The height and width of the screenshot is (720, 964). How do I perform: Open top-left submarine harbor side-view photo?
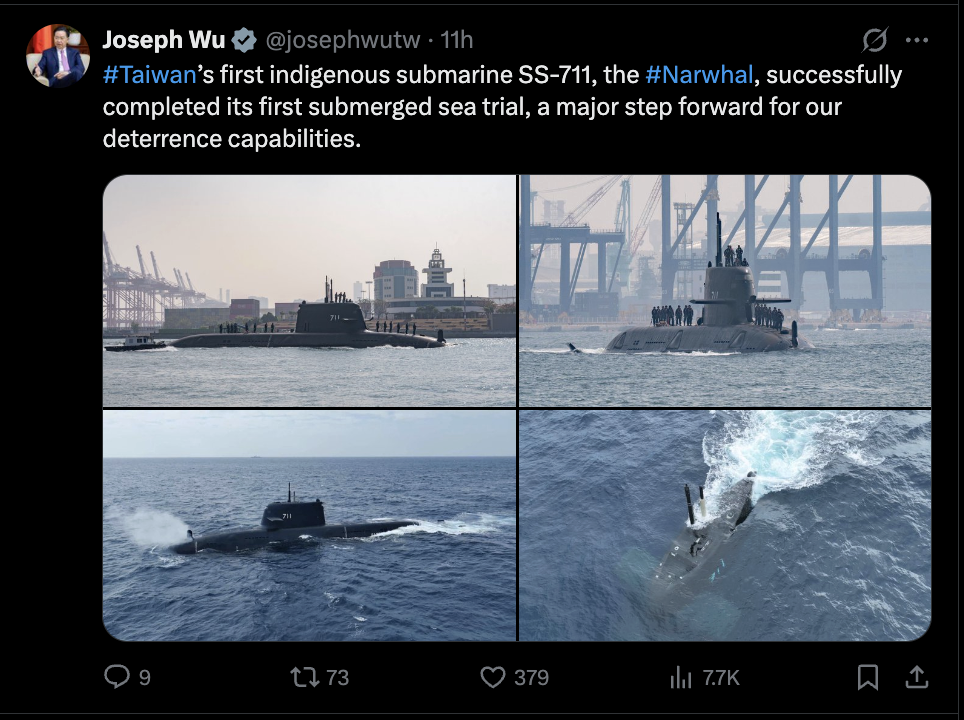pos(309,291)
